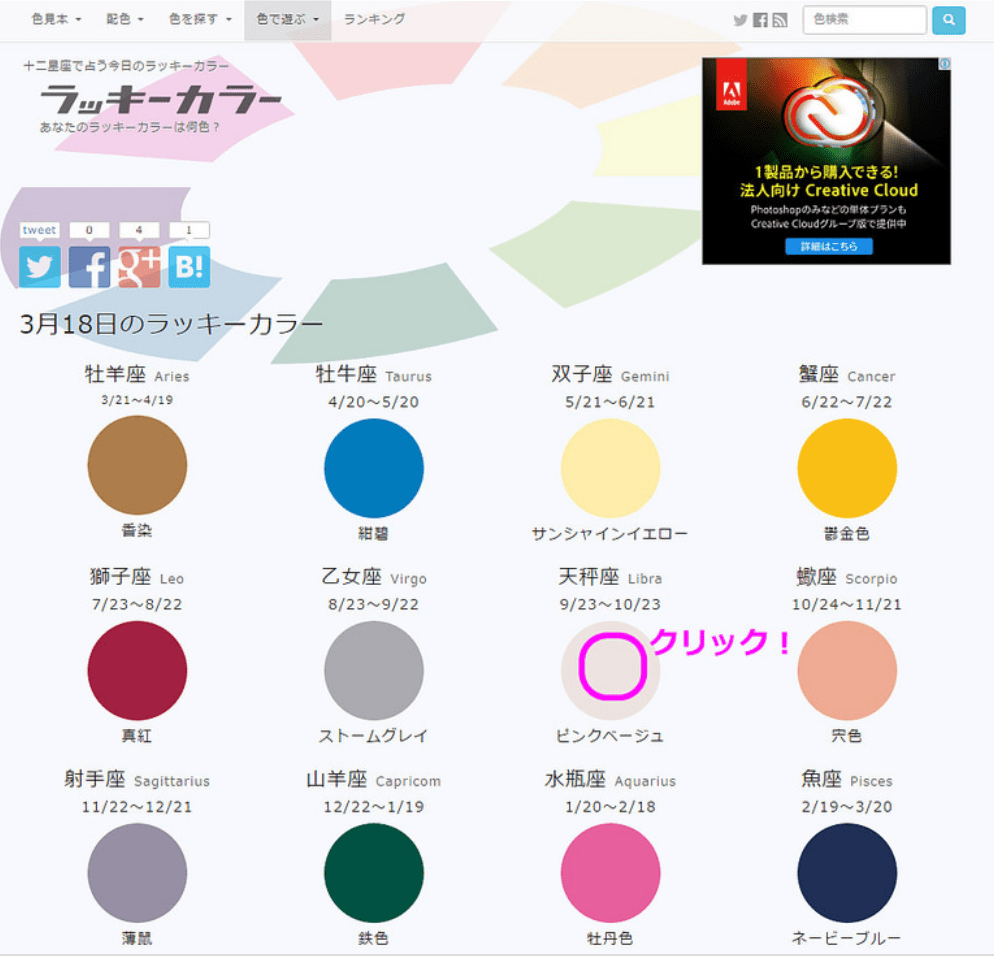This screenshot has width=994, height=956.
Task: Select the Taurus 紺碧 blue color circle
Action: (373, 468)
